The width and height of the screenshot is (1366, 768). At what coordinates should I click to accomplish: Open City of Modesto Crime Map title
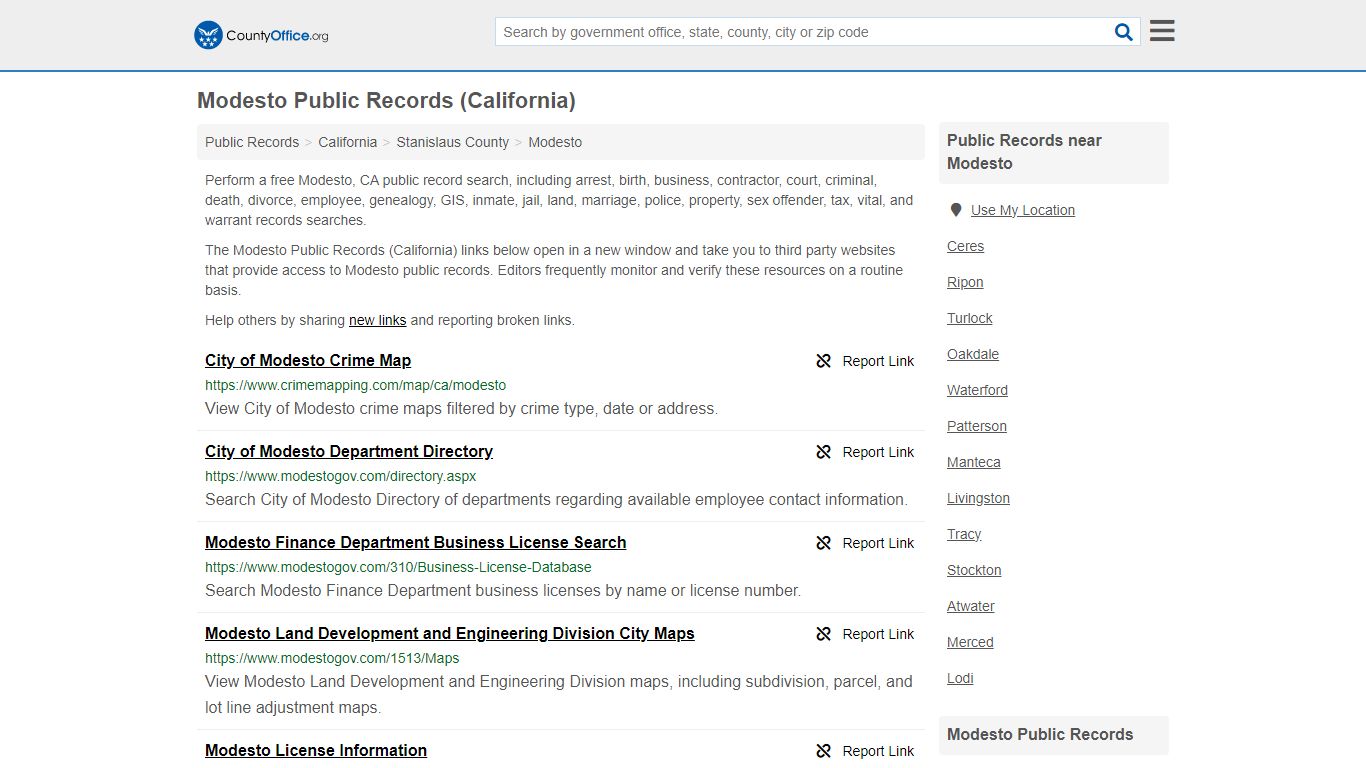point(308,361)
